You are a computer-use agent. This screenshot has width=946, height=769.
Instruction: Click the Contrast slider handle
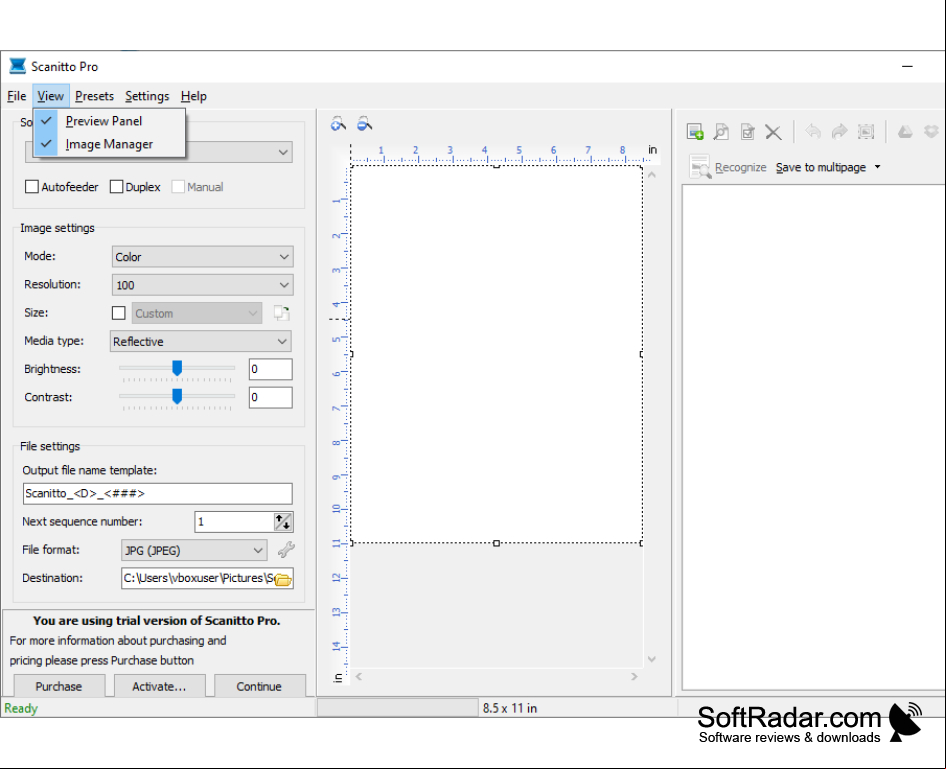click(x=177, y=396)
